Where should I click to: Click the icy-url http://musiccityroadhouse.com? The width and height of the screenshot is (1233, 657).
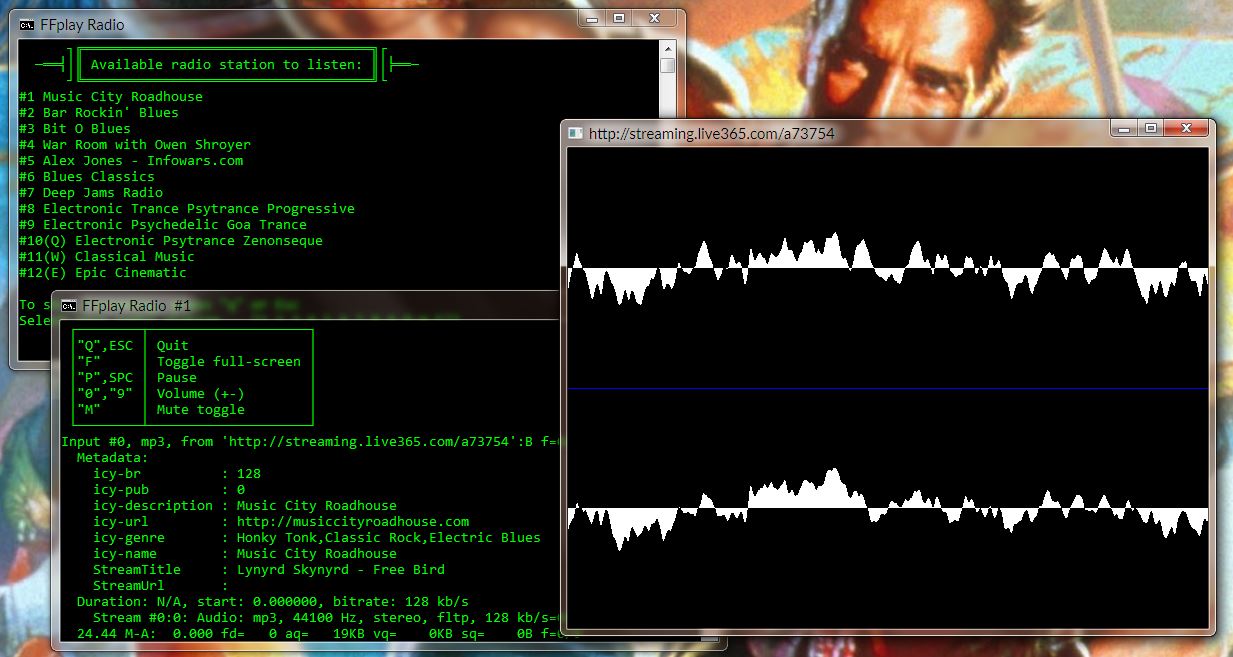(x=281, y=522)
